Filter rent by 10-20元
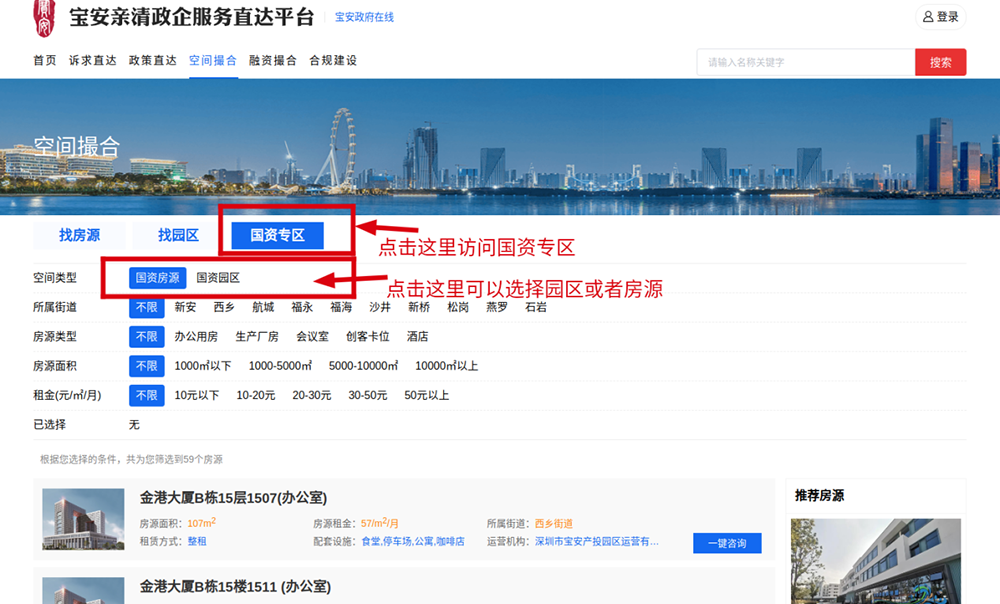This screenshot has width=1000, height=604. (256, 395)
